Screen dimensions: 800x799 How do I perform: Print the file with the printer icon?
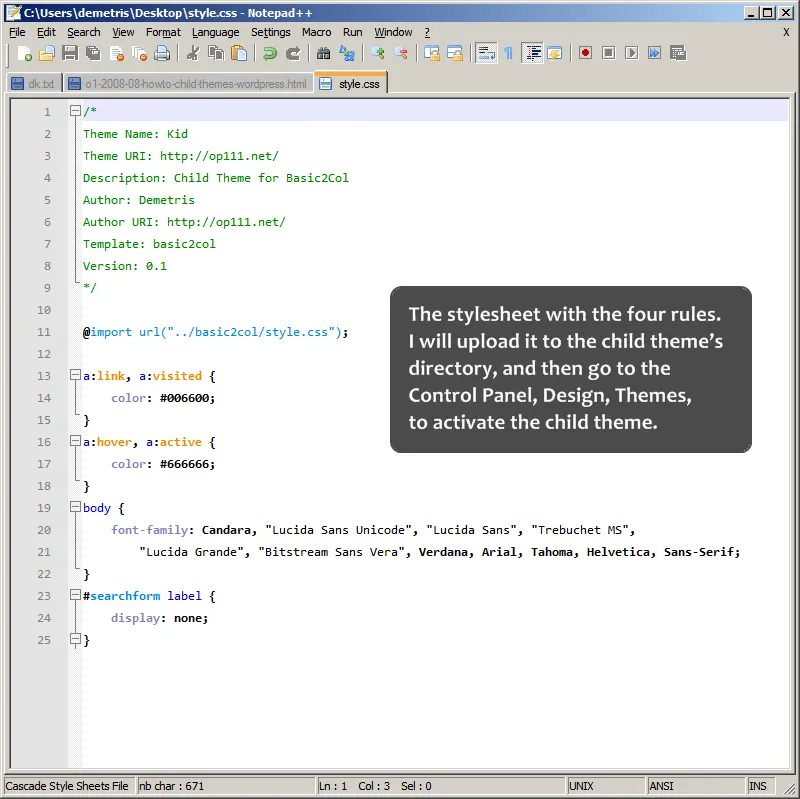pyautogui.click(x=162, y=53)
